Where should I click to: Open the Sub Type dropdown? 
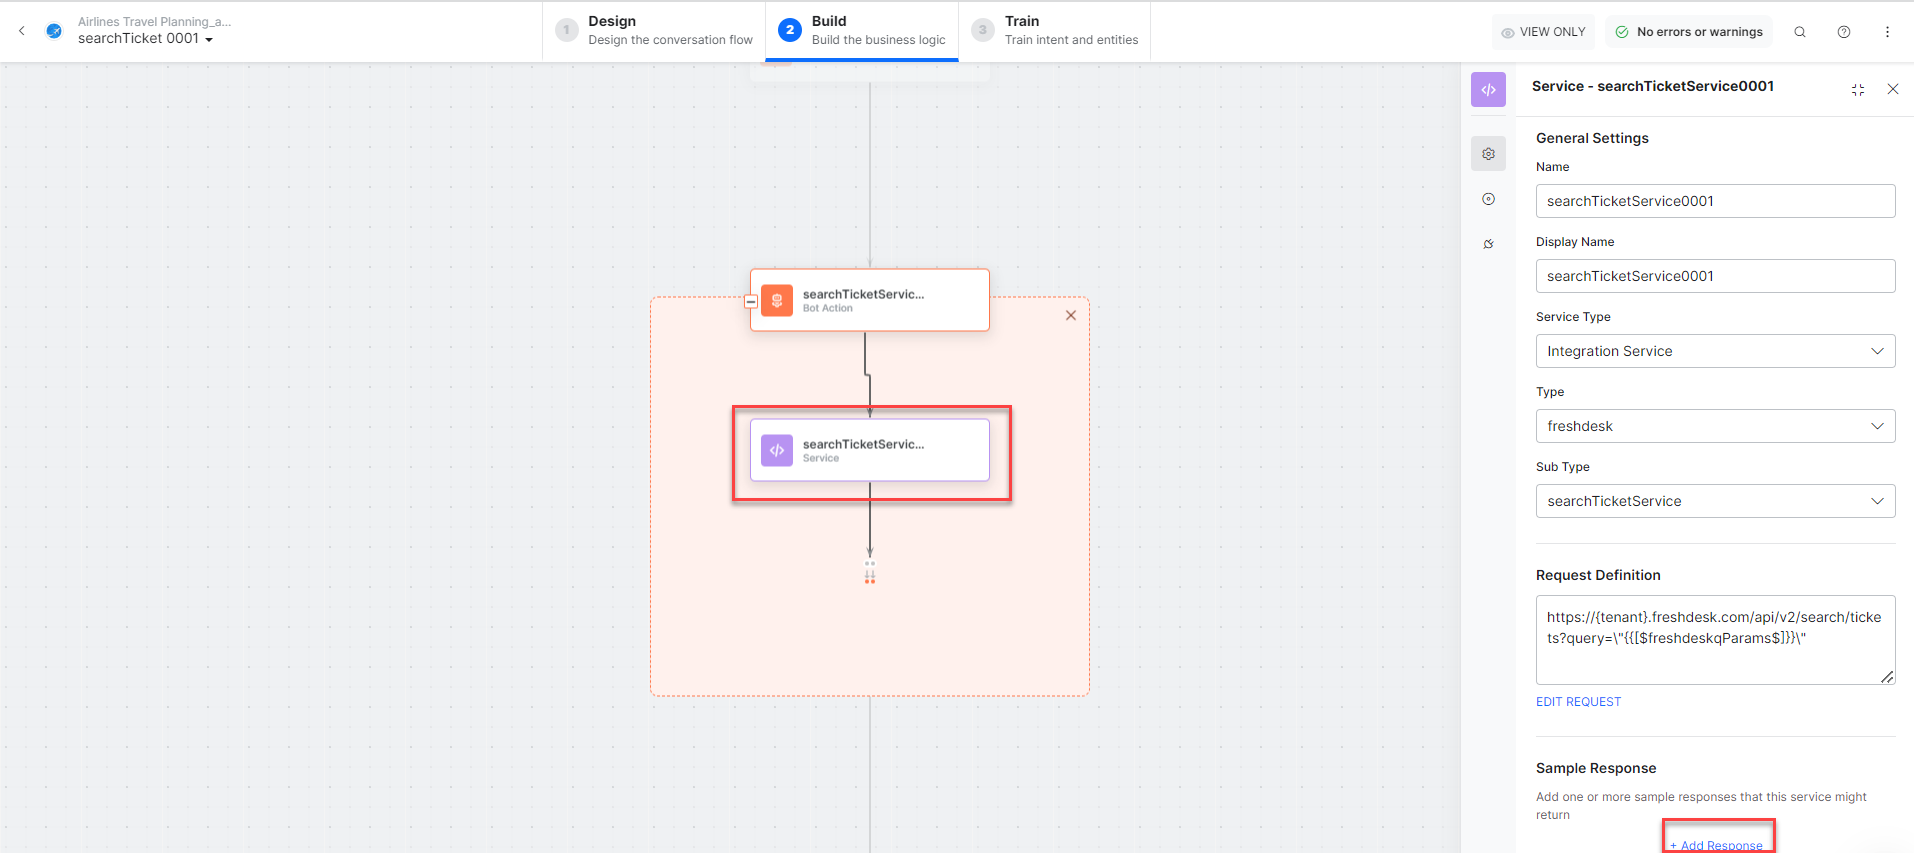[x=1714, y=501]
